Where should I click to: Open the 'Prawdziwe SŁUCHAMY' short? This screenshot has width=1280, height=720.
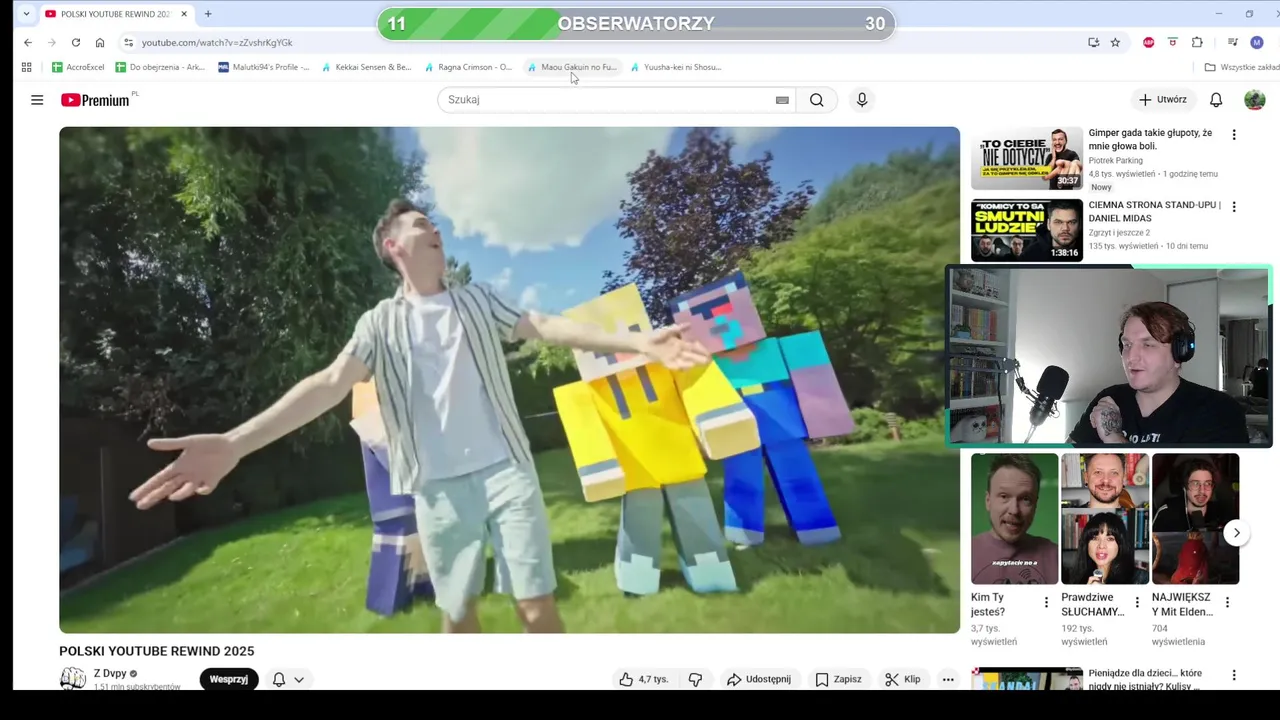(1105, 519)
